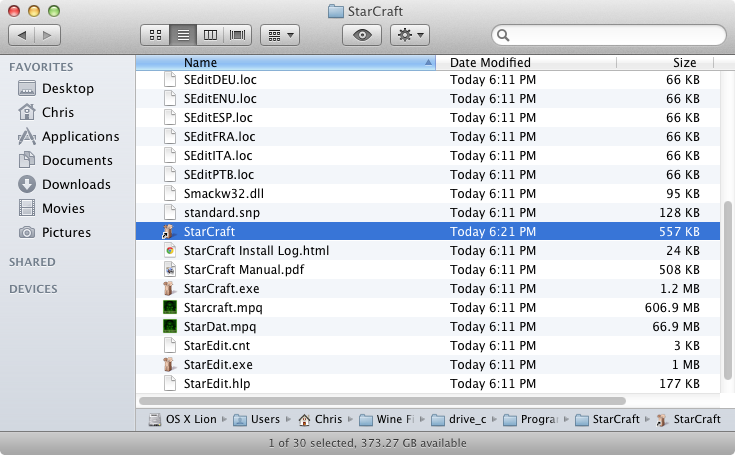The width and height of the screenshot is (735, 455).
Task: Click the vertical scrollbar thumb
Action: click(x=728, y=291)
